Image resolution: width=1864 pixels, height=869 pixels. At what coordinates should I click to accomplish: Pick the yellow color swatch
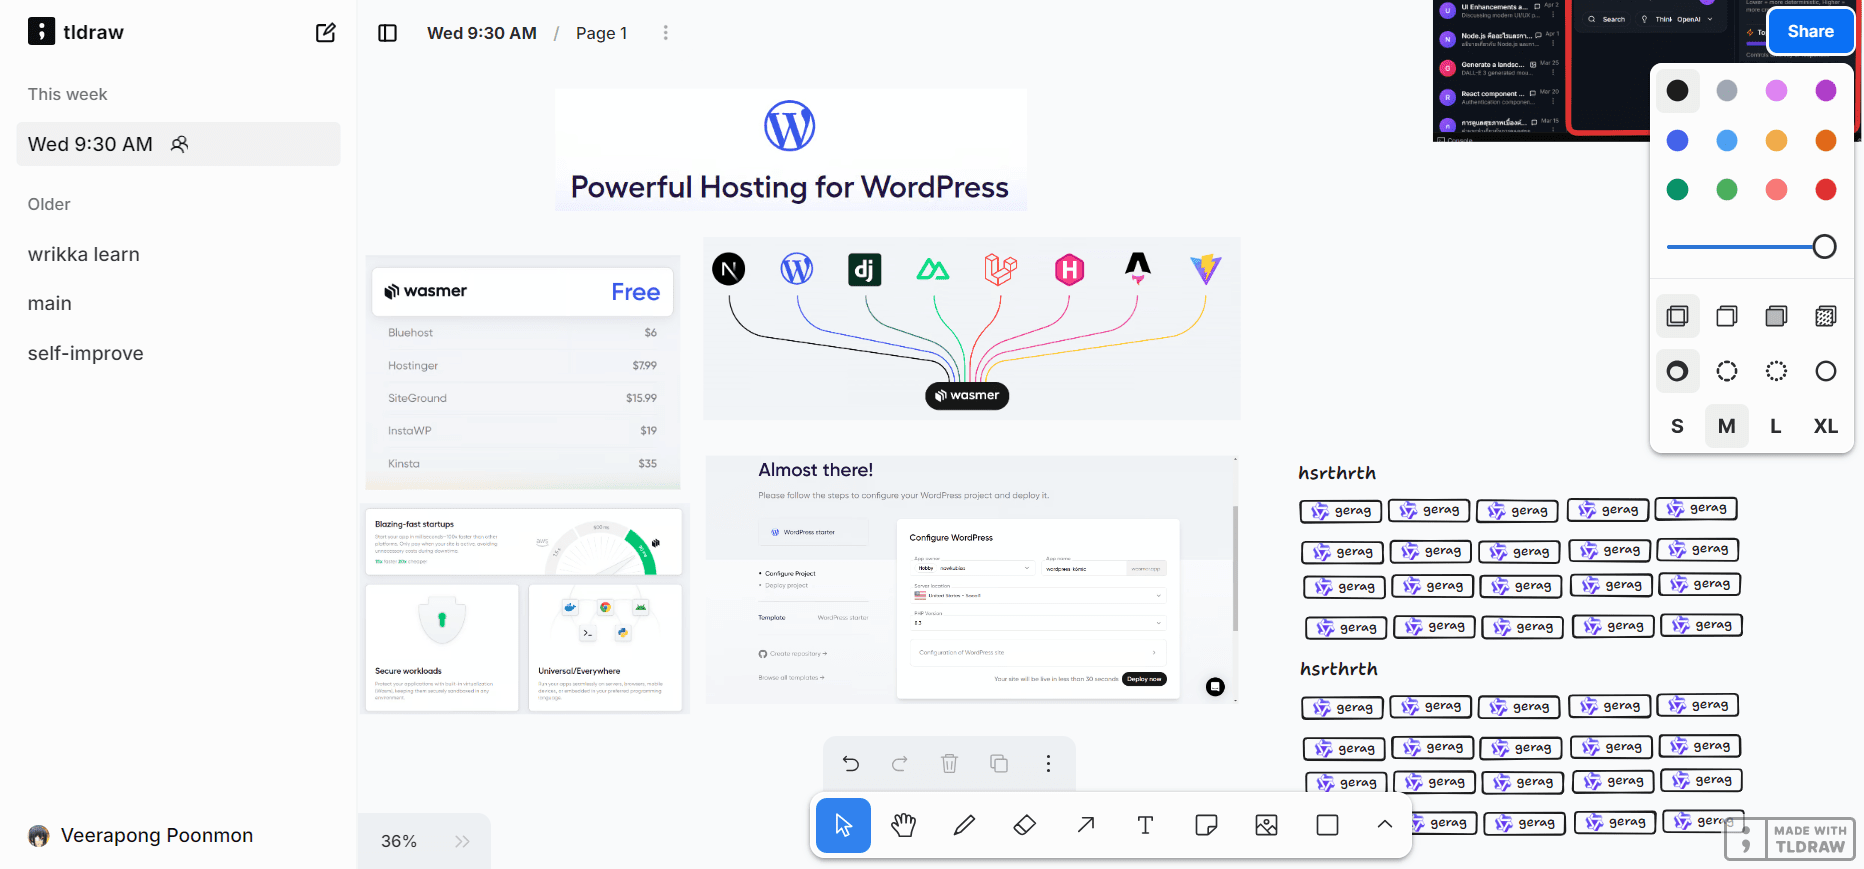click(1776, 141)
